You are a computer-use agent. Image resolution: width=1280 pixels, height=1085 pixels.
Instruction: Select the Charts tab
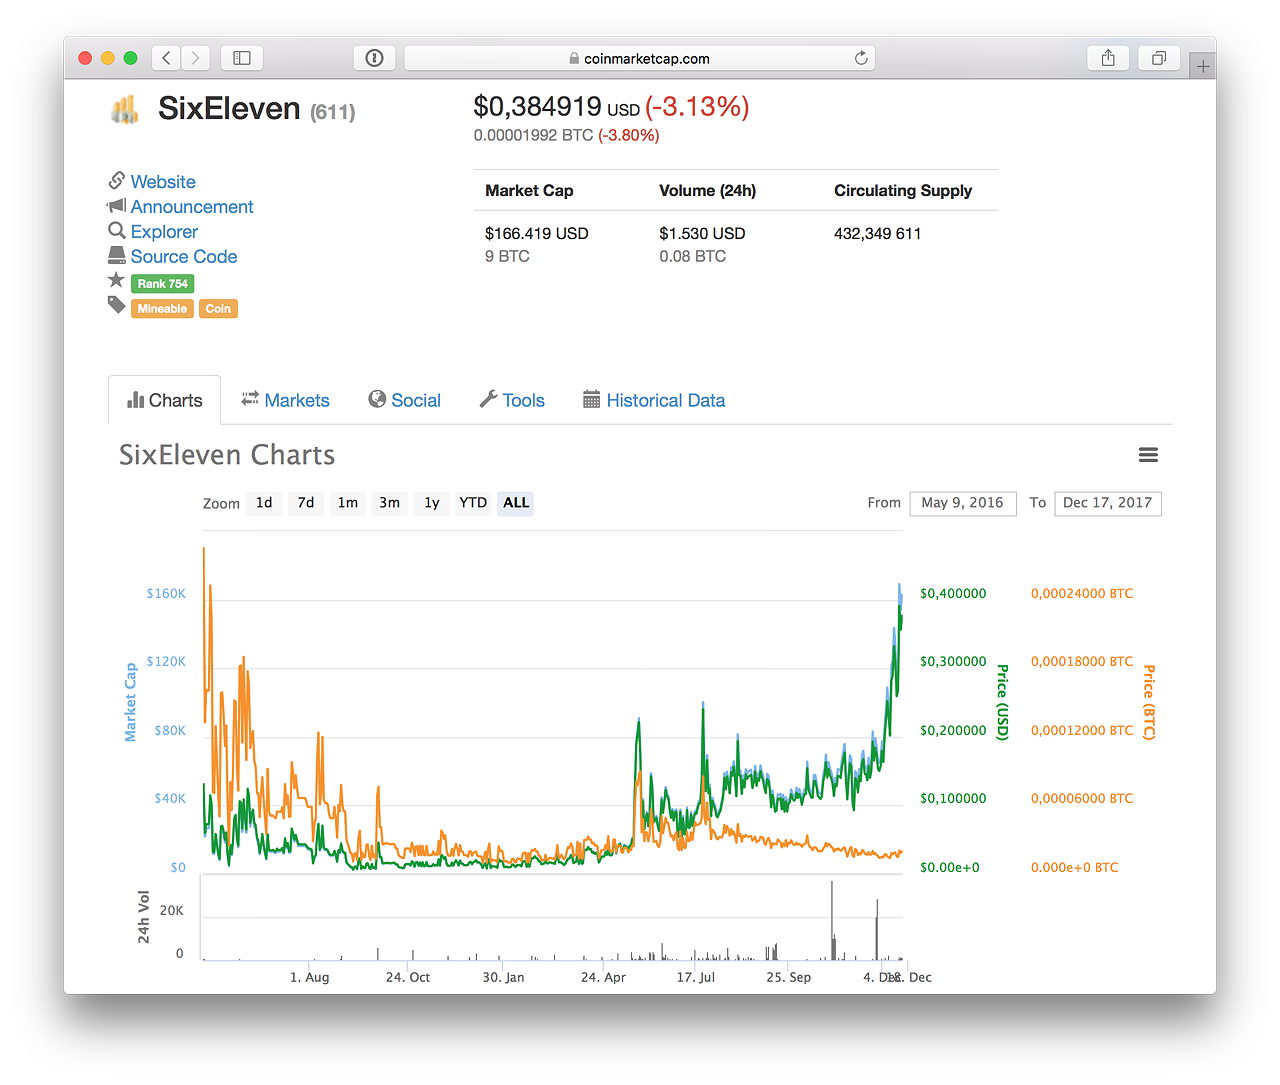coord(165,400)
